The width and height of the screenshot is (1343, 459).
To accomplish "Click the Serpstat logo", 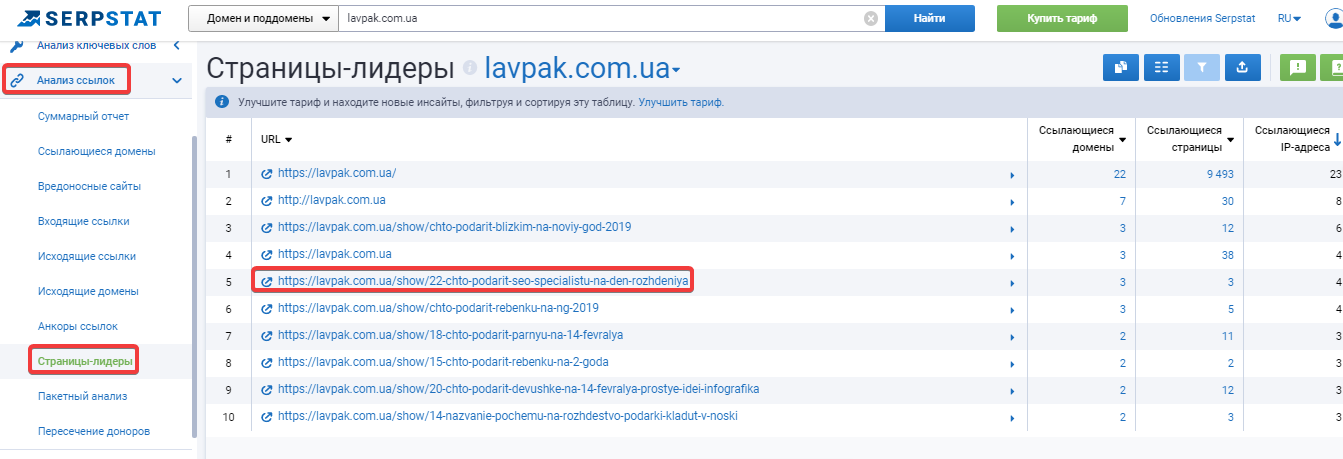I will (90, 18).
